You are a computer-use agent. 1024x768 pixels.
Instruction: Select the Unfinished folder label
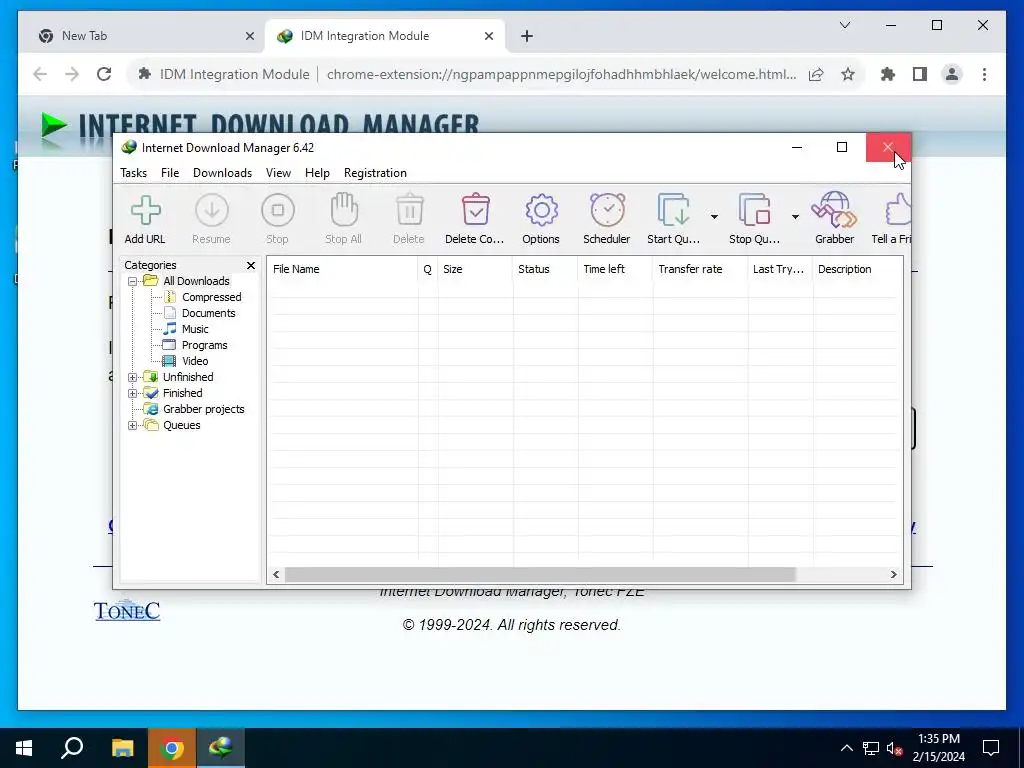click(188, 377)
